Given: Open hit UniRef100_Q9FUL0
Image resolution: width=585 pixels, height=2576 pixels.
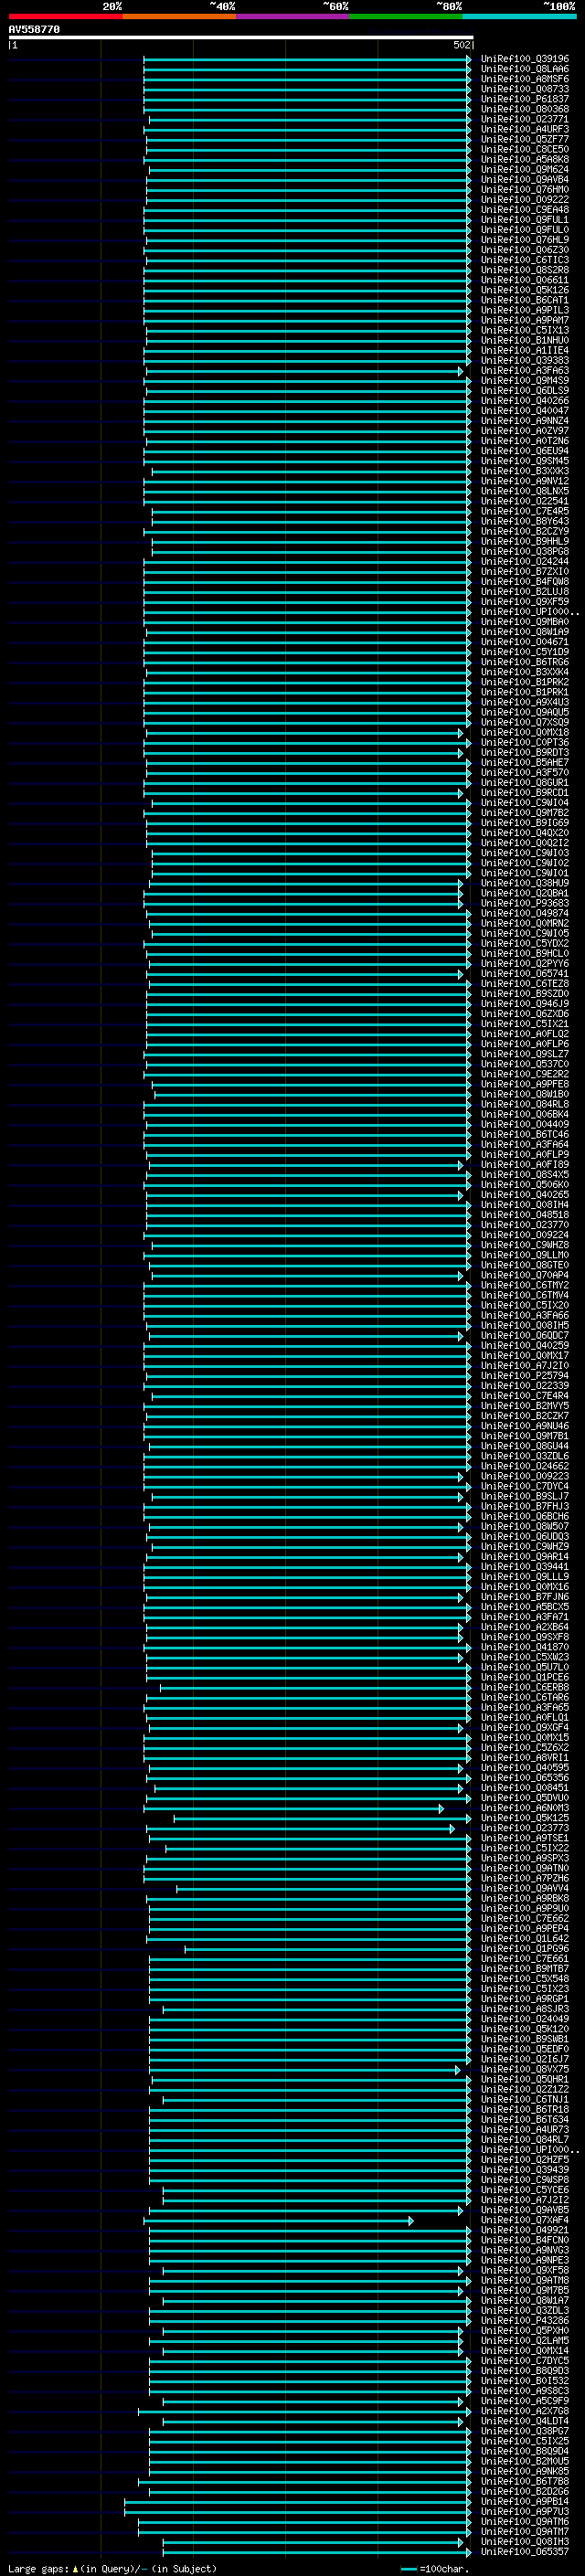Looking at the screenshot, I should [525, 230].
